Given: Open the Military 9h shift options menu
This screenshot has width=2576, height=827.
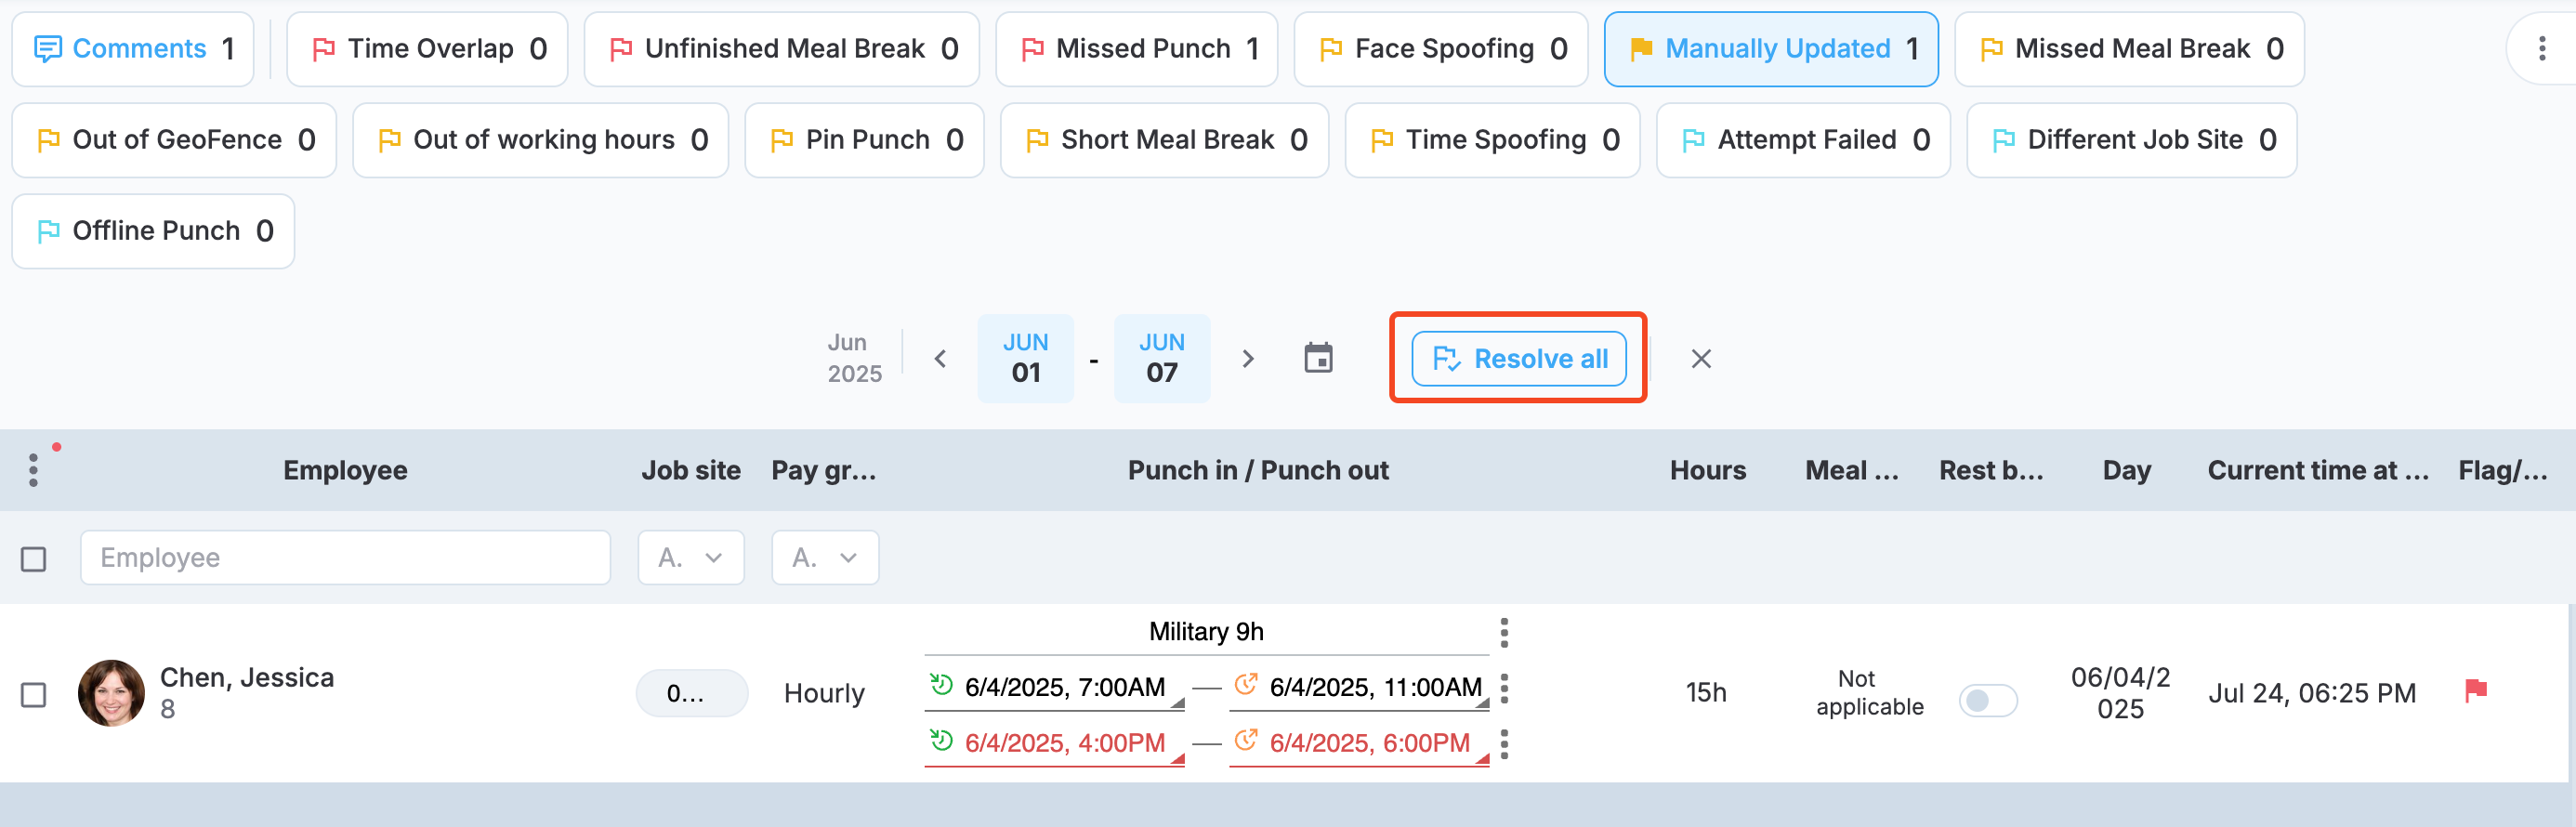Looking at the screenshot, I should pyautogui.click(x=1504, y=632).
